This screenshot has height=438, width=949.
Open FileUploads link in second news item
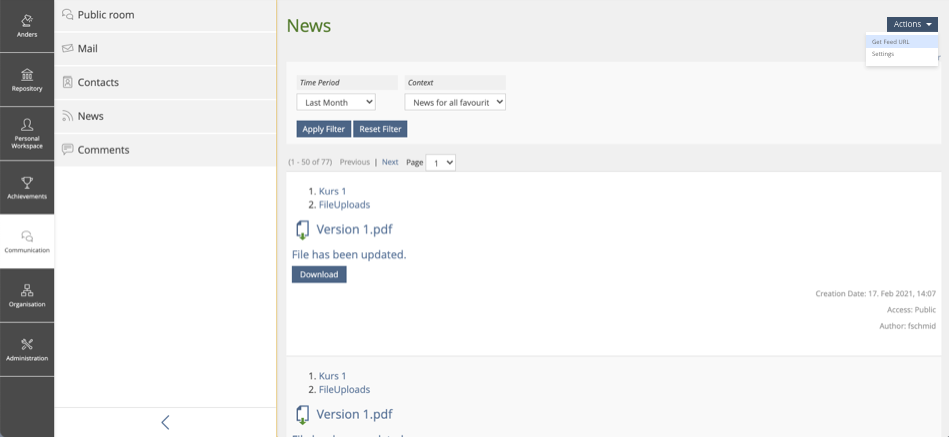coord(344,389)
